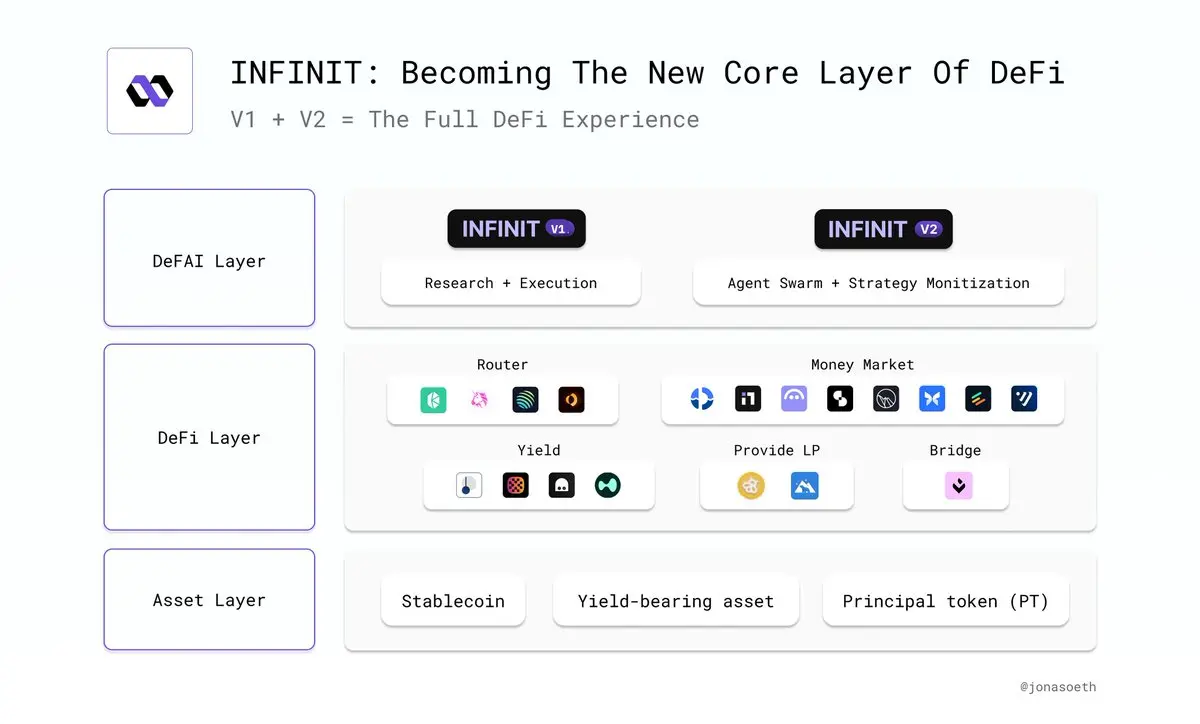The image size is (1200, 724).
Task: Click the pink grid-pattern icon under Yield
Action: click(x=515, y=485)
